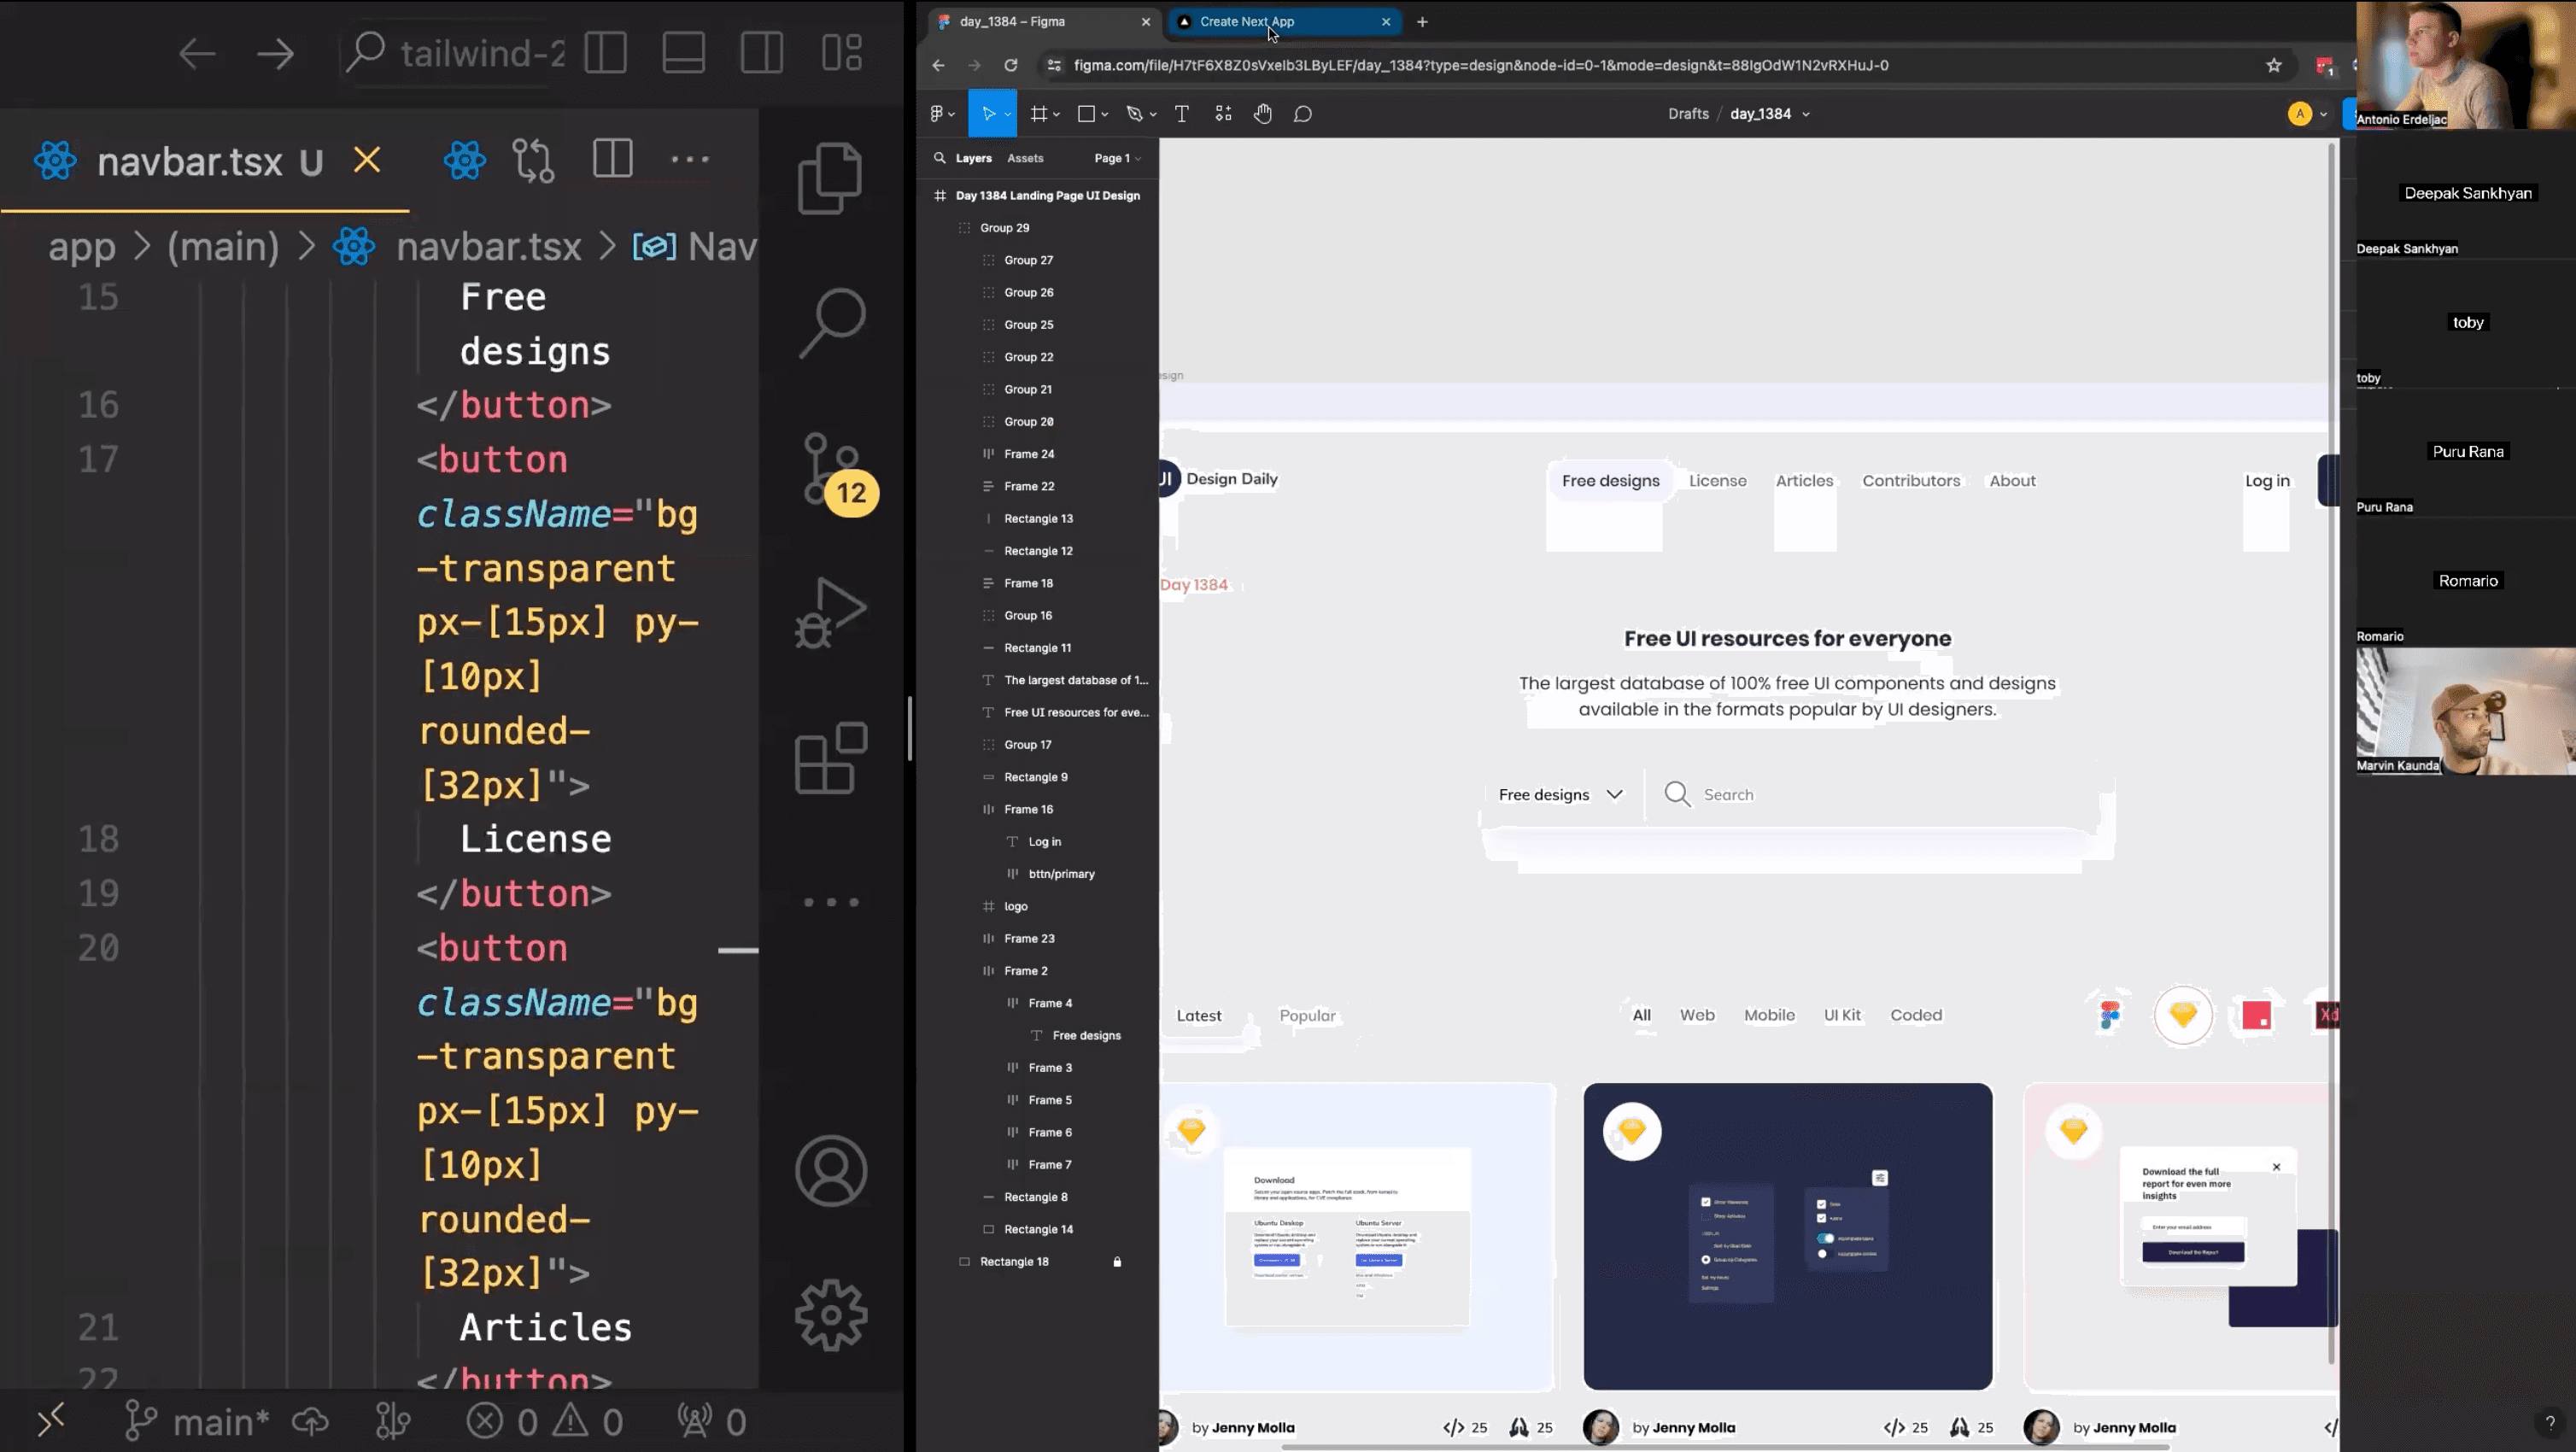Select the Pen tool in toolbar
The height and width of the screenshot is (1452, 2576).
(x=1134, y=114)
